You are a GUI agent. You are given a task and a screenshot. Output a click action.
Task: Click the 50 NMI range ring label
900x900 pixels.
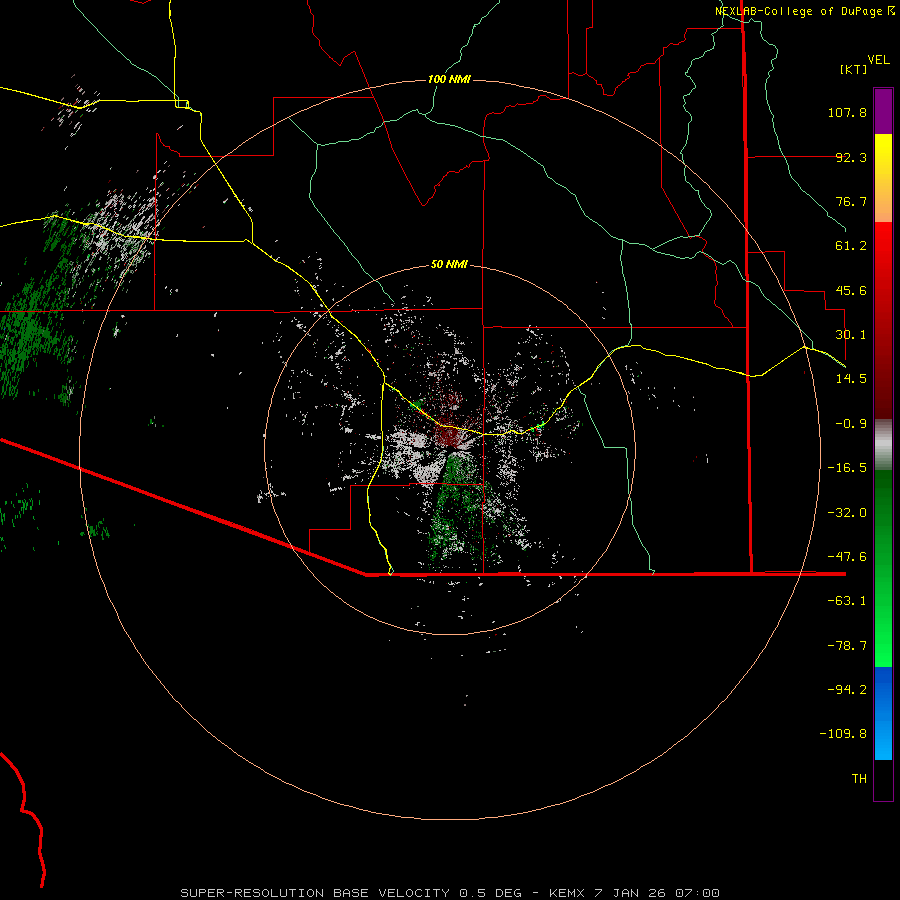tap(449, 264)
